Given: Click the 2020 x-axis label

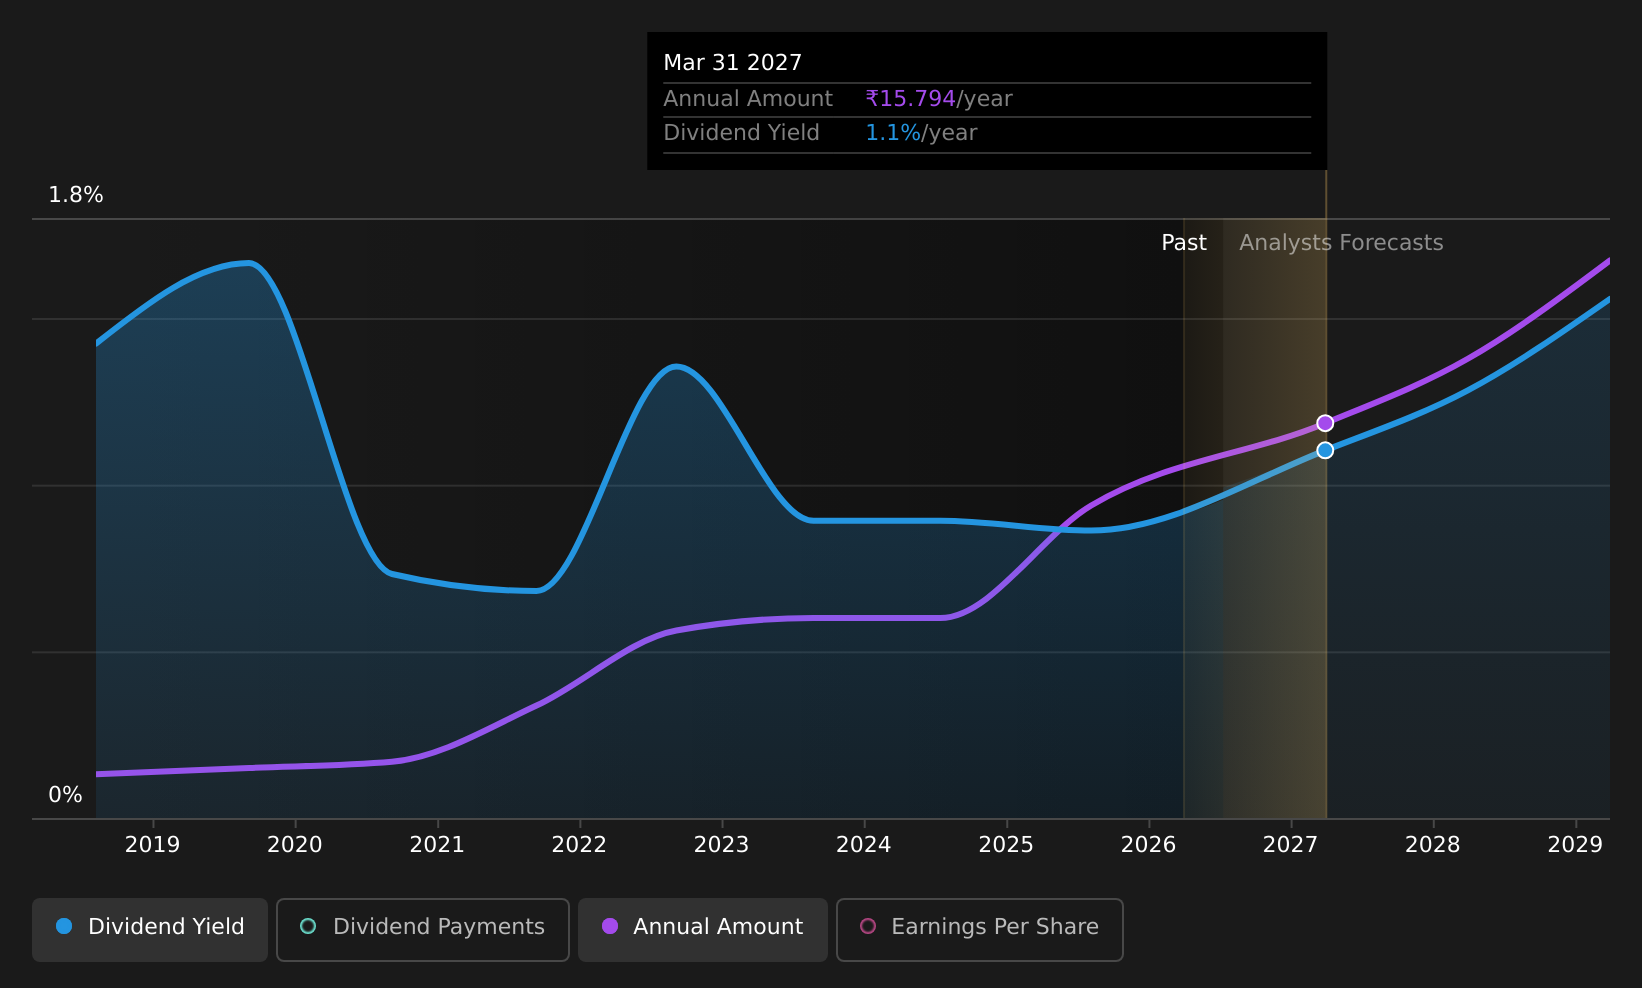Looking at the screenshot, I should coord(295,845).
